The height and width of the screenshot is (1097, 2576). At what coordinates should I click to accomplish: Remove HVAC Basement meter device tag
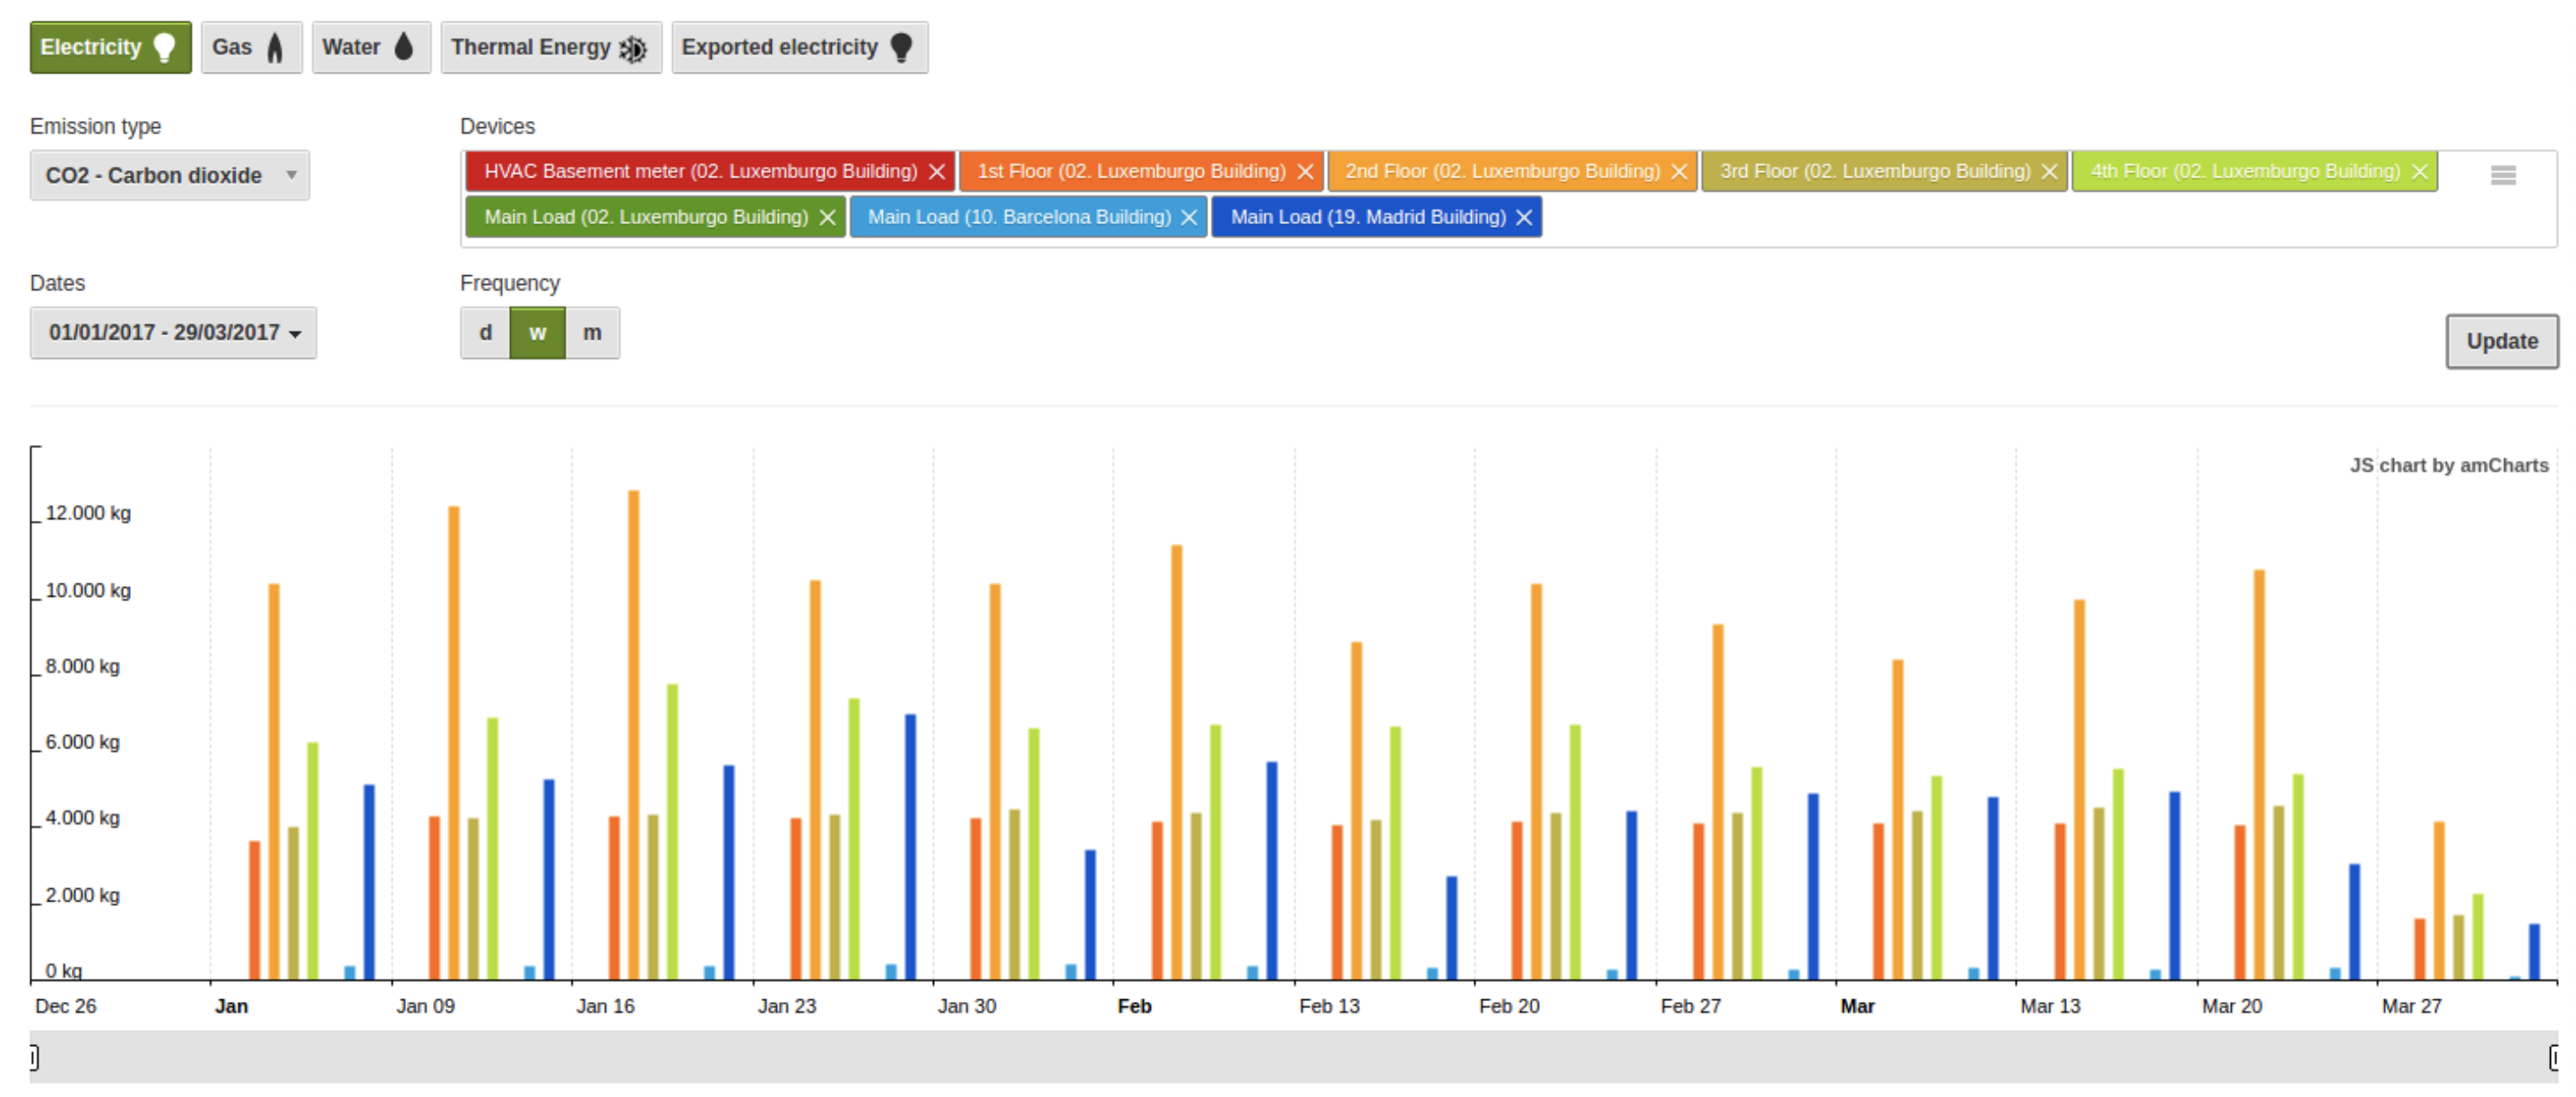coord(936,172)
